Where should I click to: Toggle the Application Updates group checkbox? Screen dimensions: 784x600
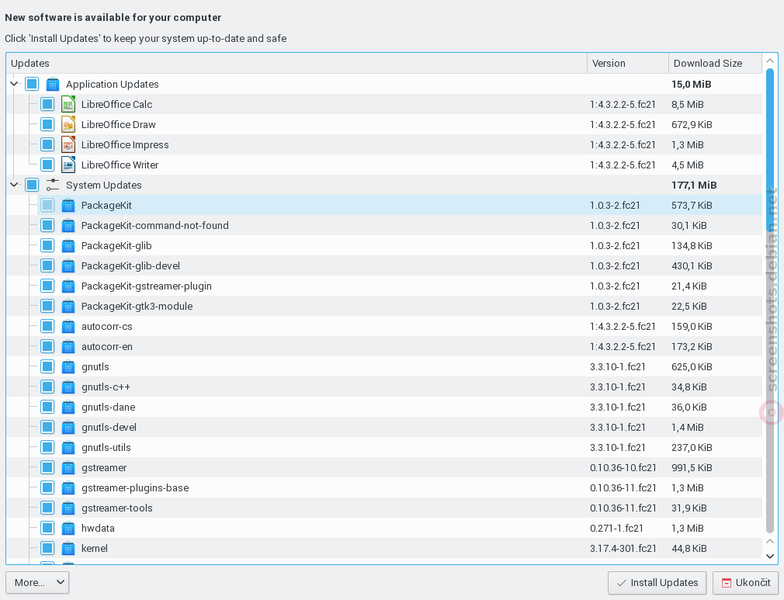coord(32,84)
